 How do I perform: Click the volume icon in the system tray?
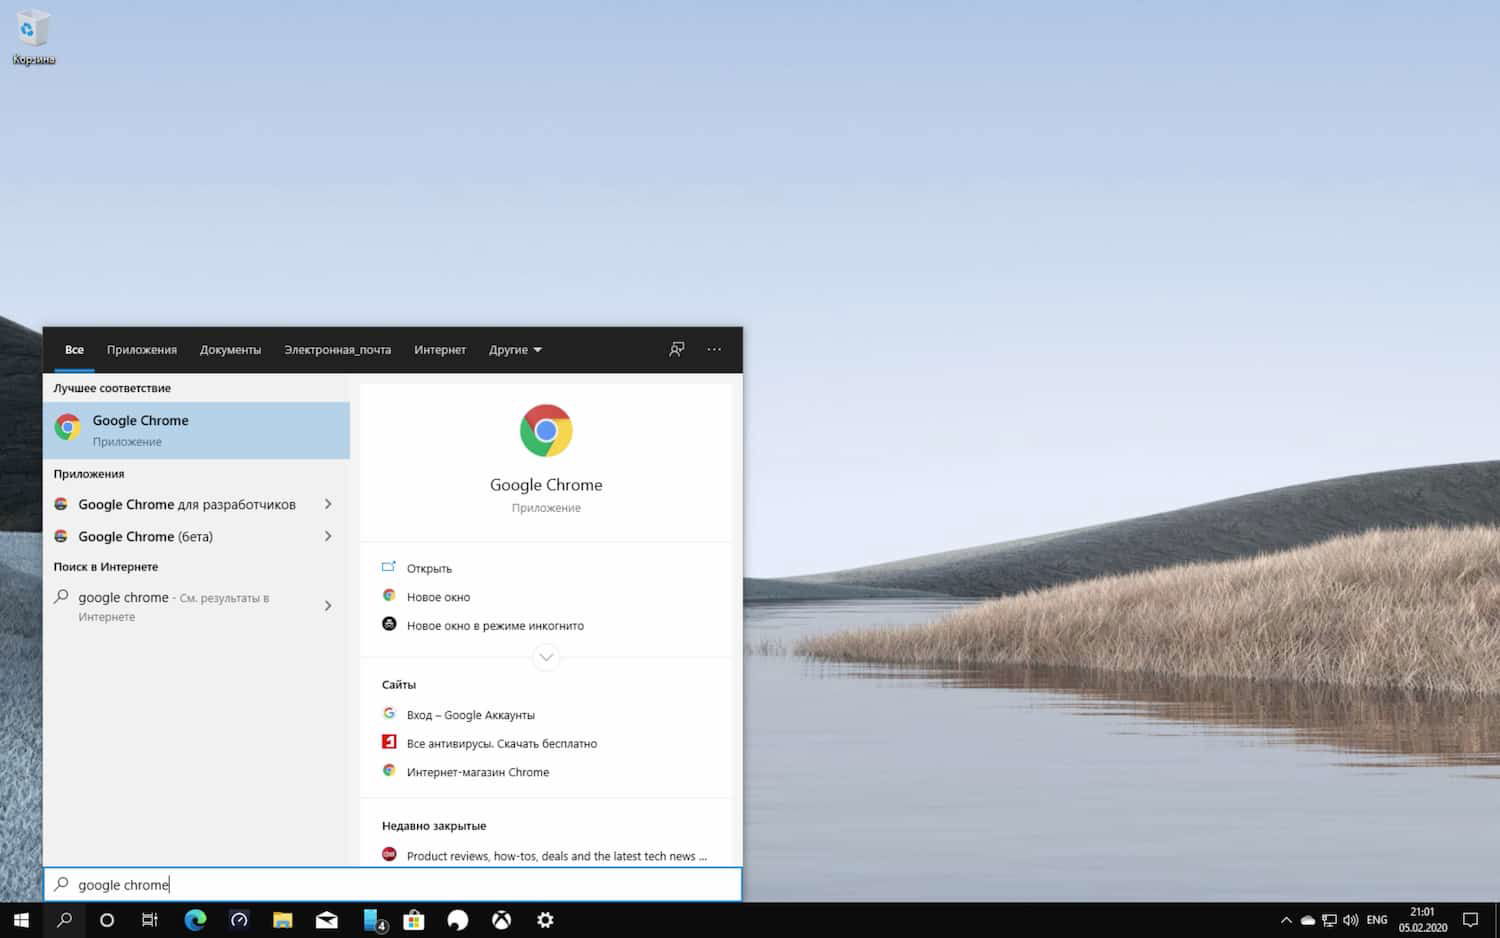click(x=1350, y=920)
